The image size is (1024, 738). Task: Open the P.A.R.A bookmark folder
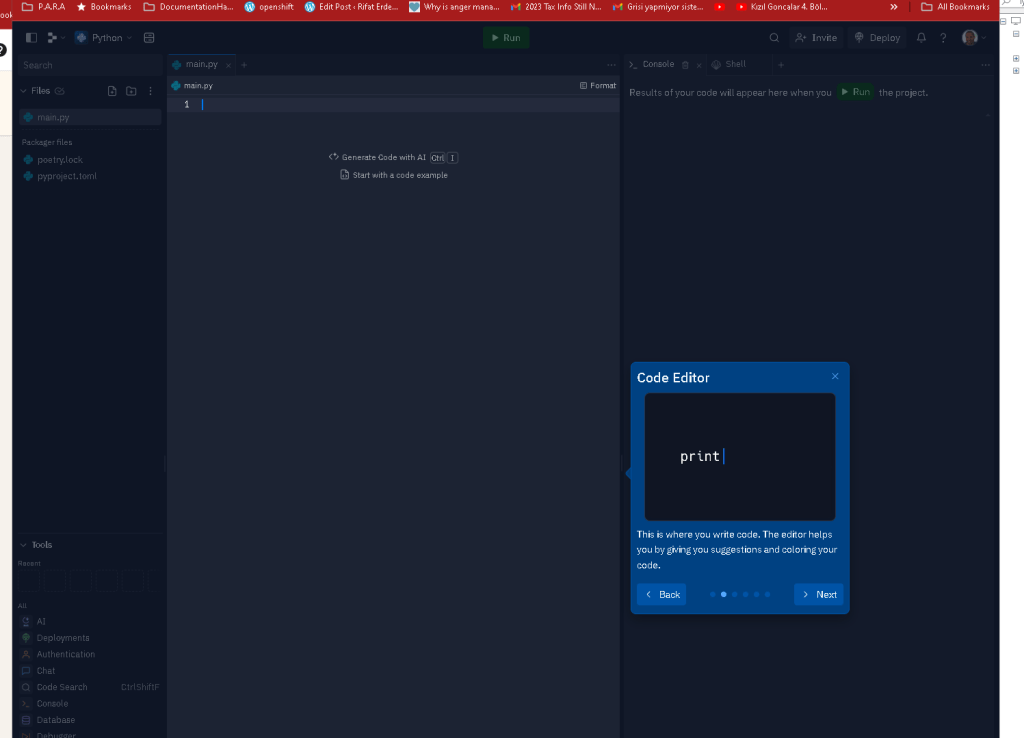44,7
